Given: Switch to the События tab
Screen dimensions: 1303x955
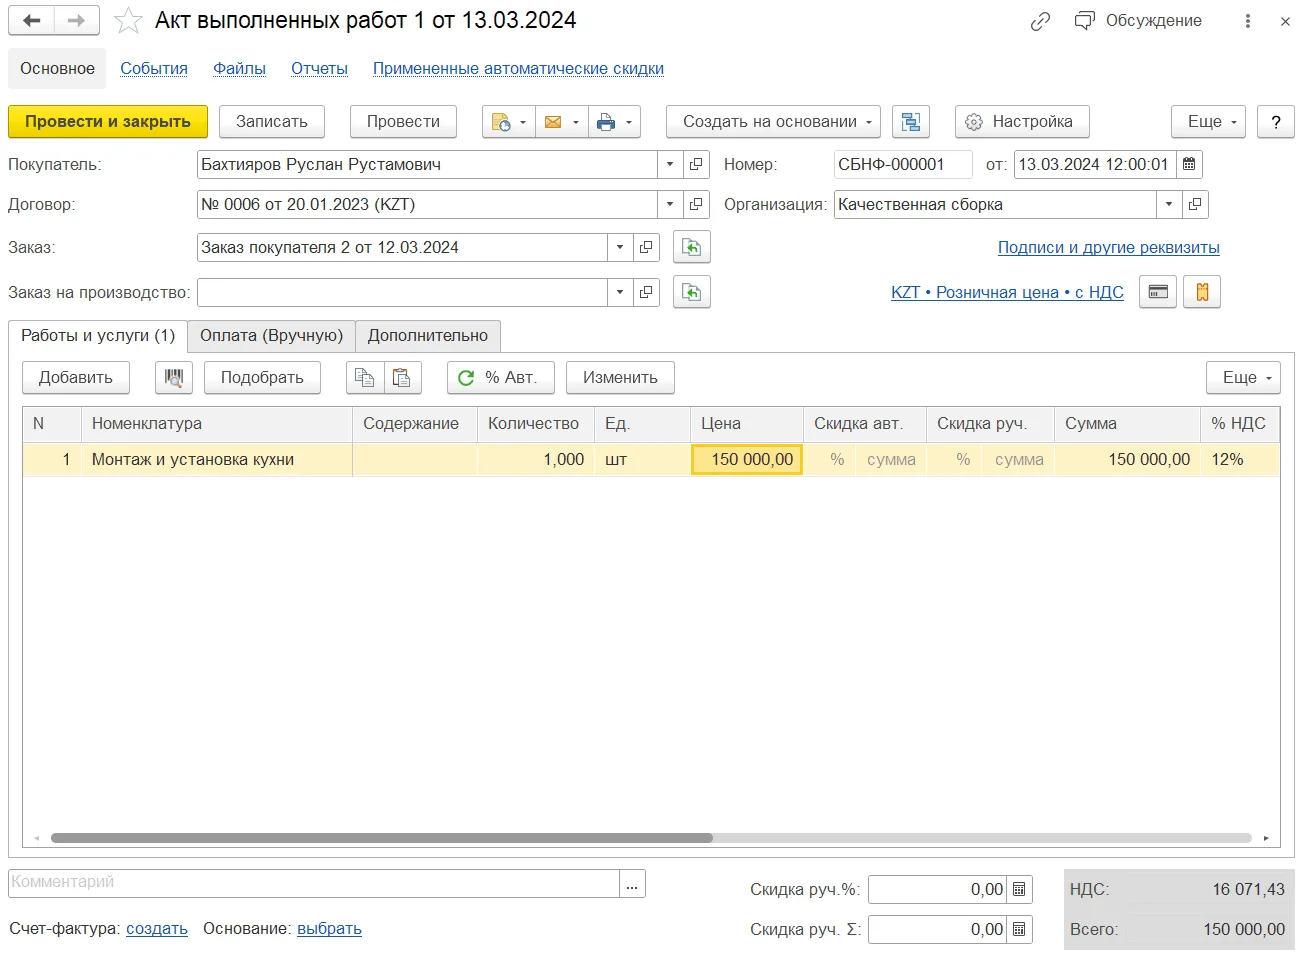Looking at the screenshot, I should click(x=154, y=68).
